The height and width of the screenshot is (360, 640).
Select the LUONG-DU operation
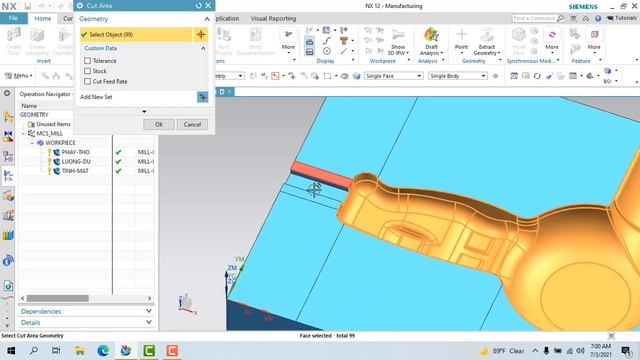(76, 162)
